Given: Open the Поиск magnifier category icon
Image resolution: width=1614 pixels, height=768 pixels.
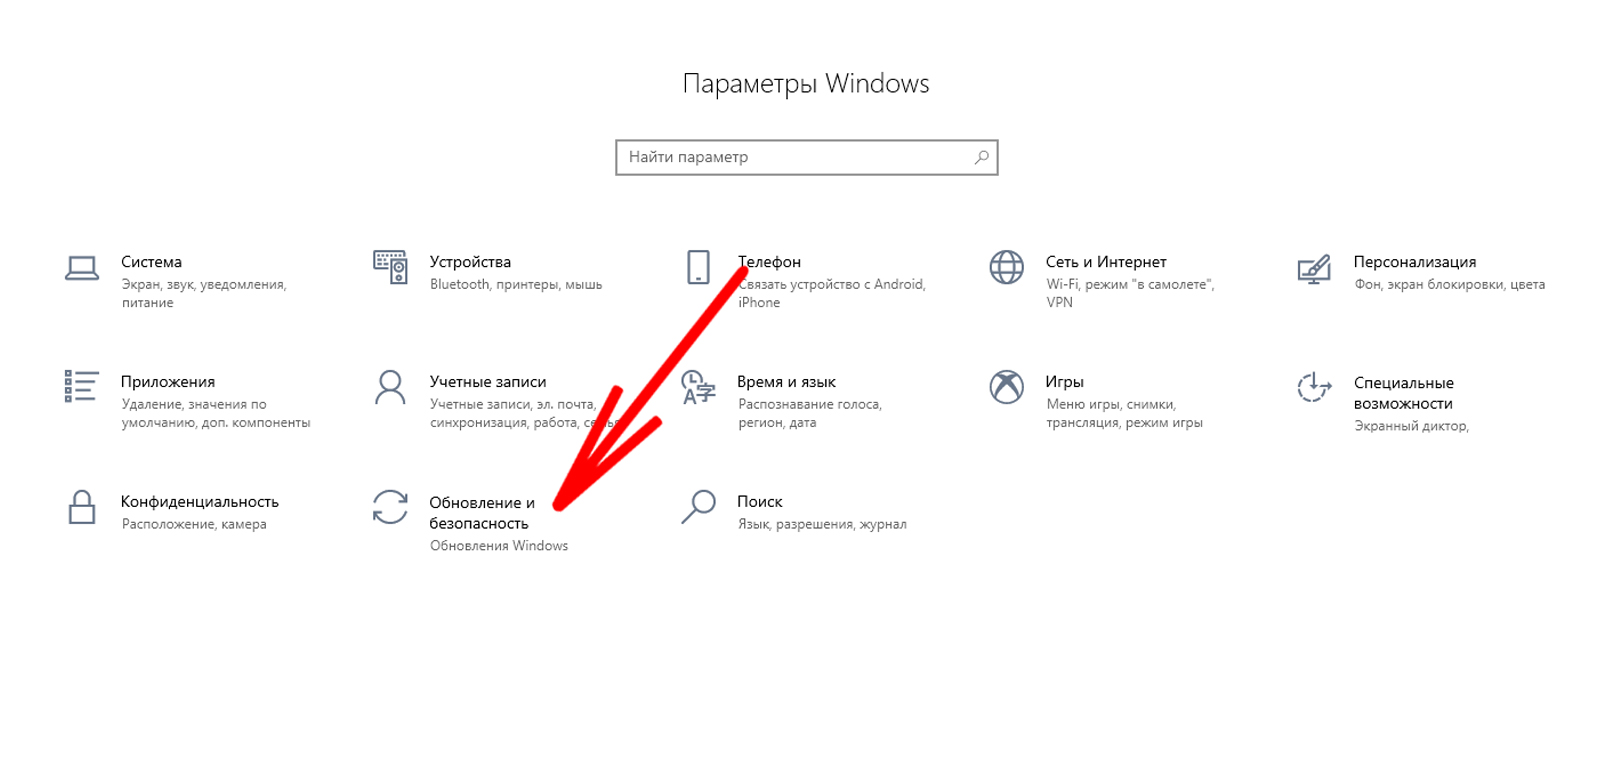Looking at the screenshot, I should [698, 507].
